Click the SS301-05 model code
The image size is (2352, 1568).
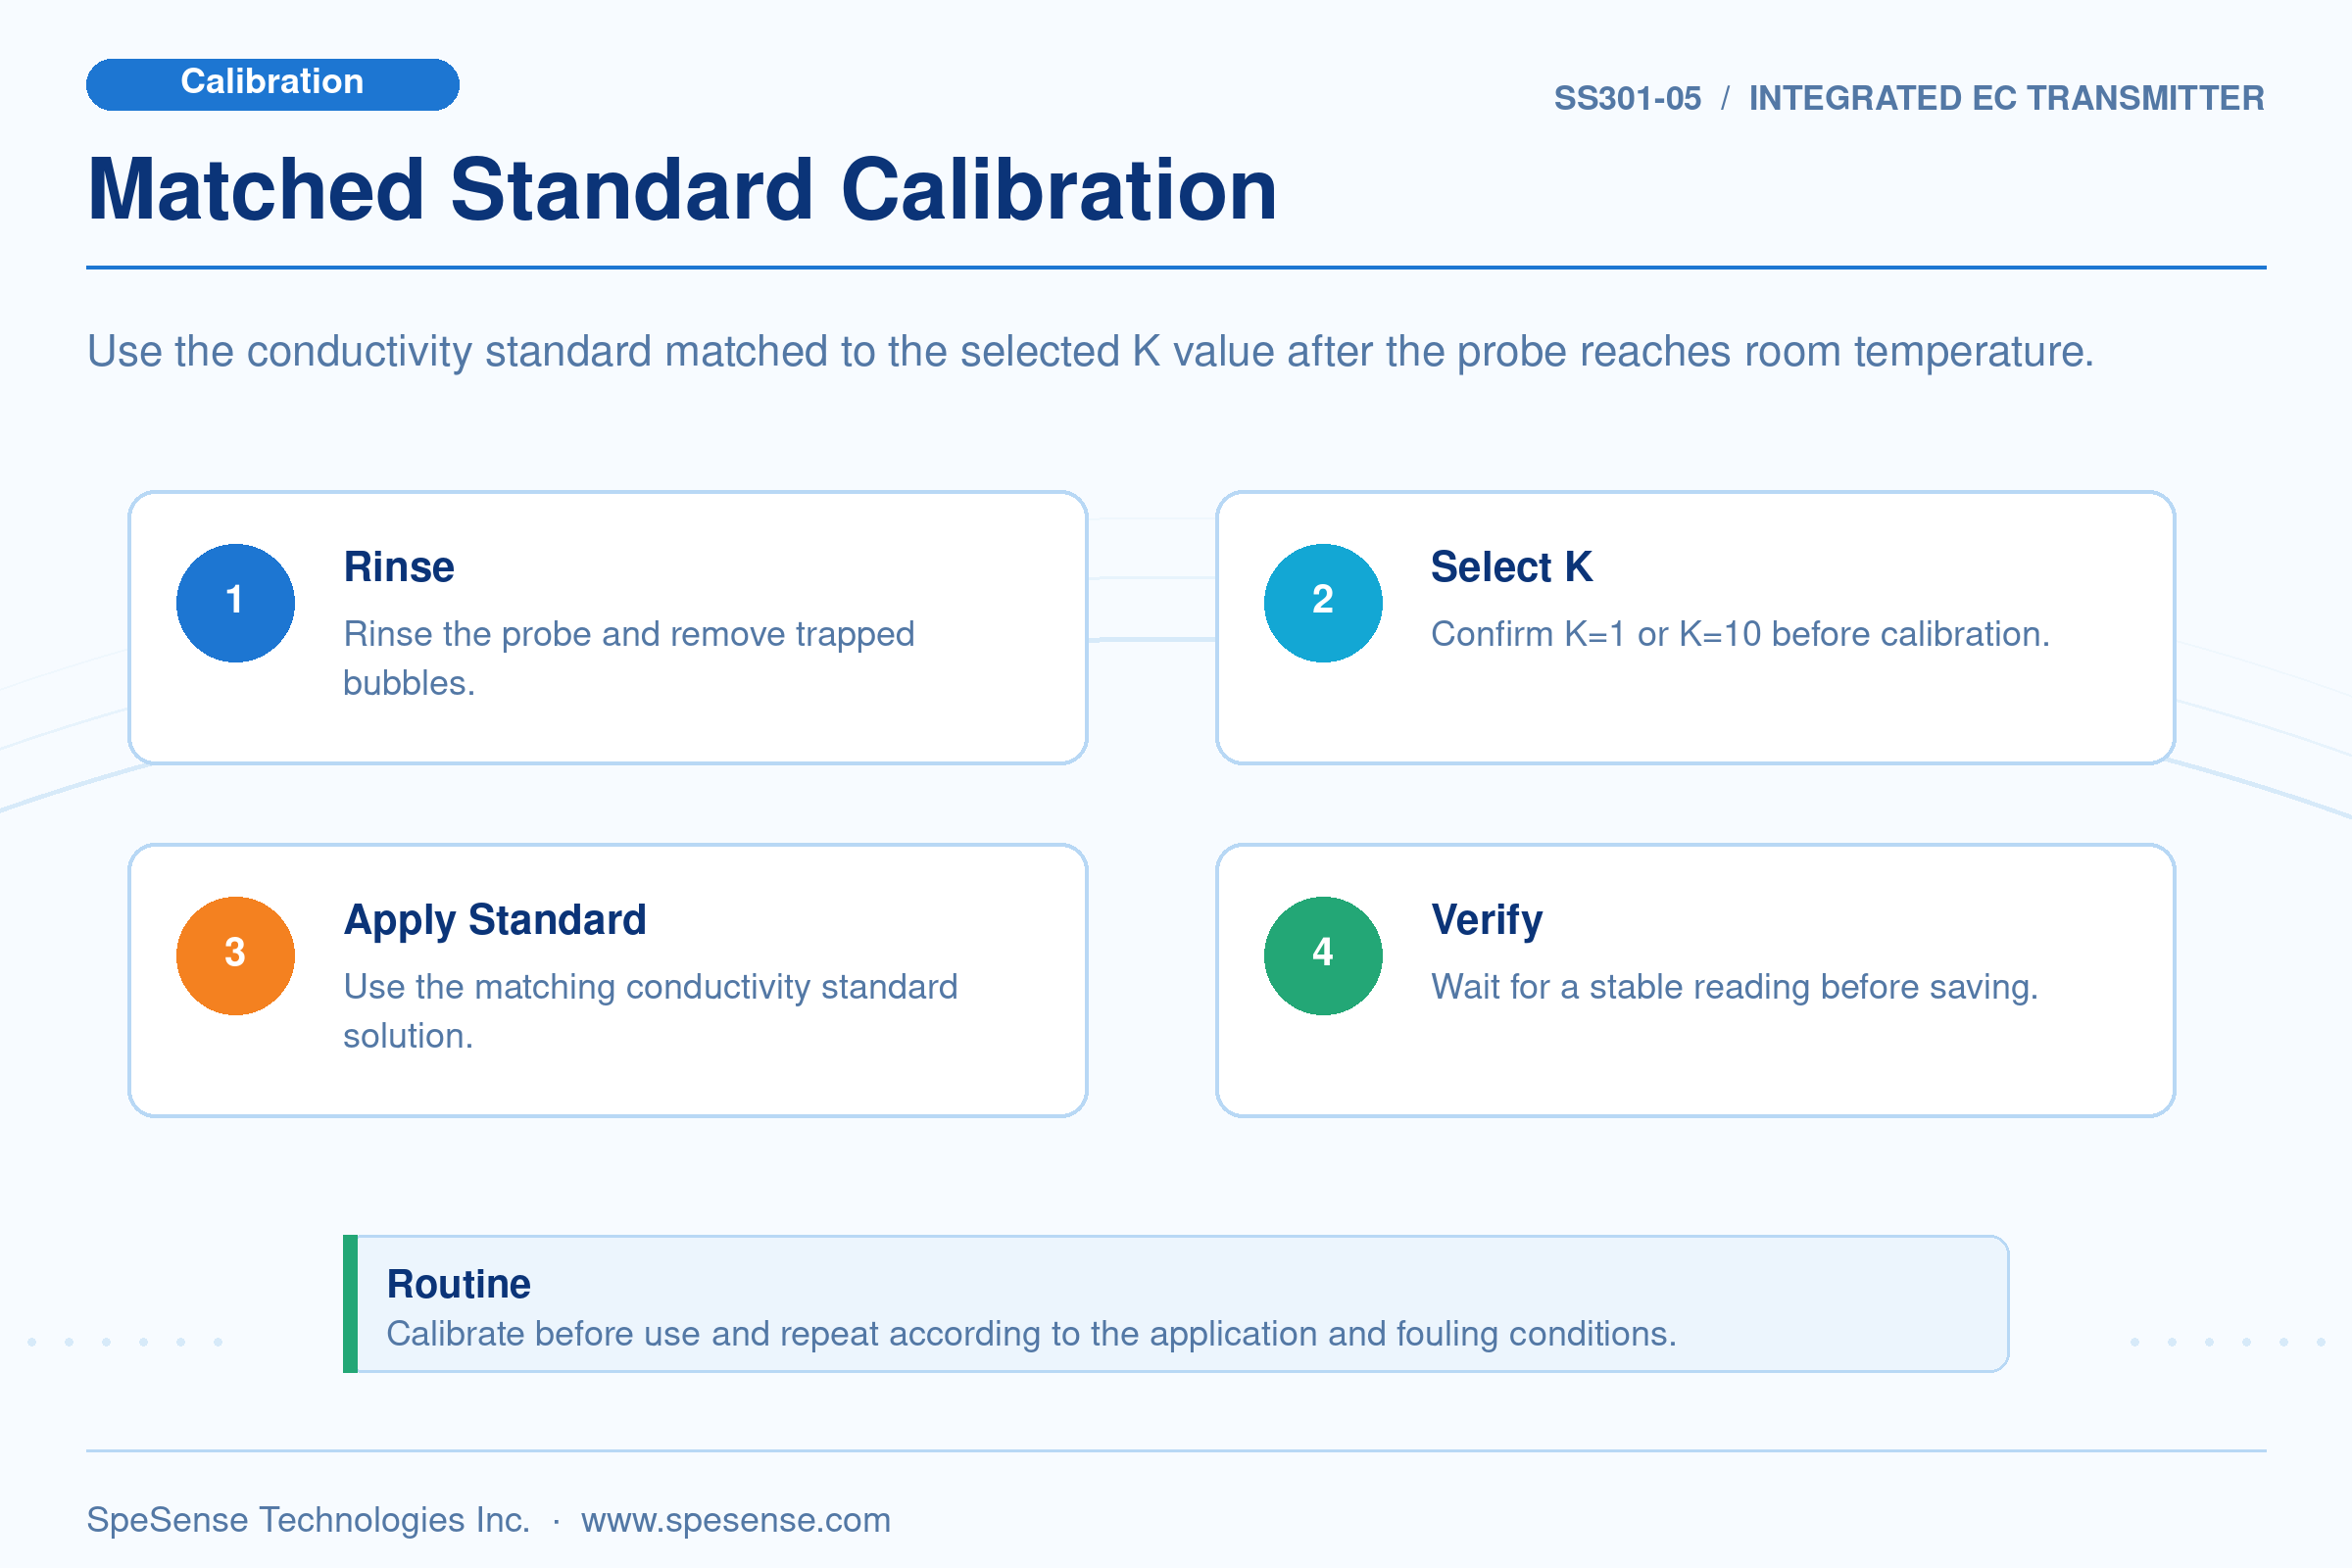1627,98
